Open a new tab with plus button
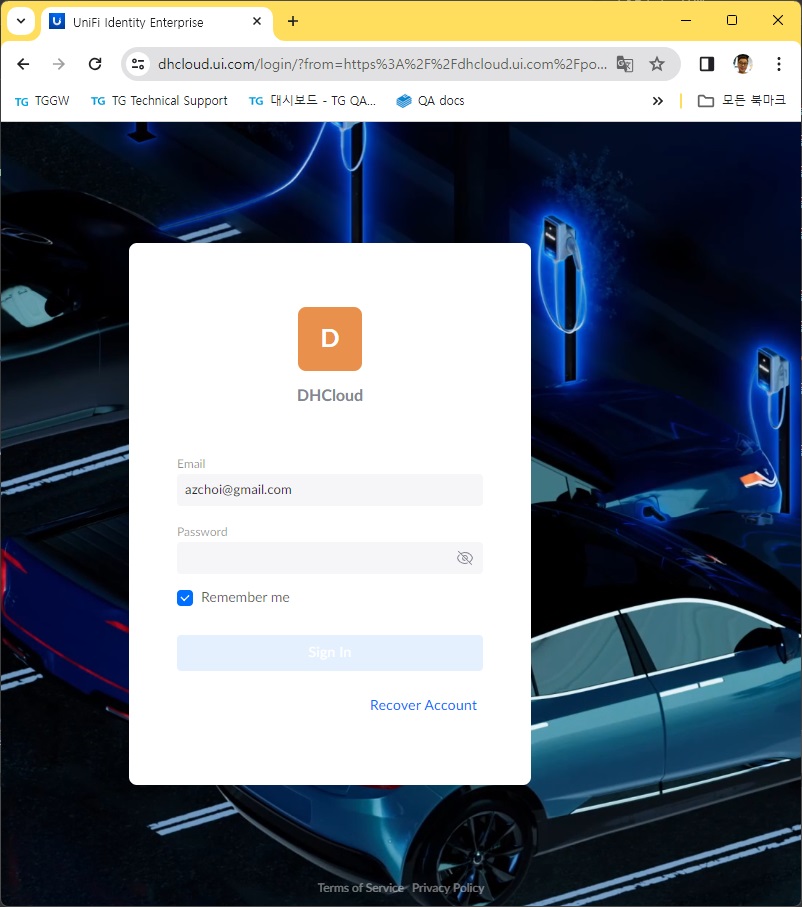802x907 pixels. (293, 21)
